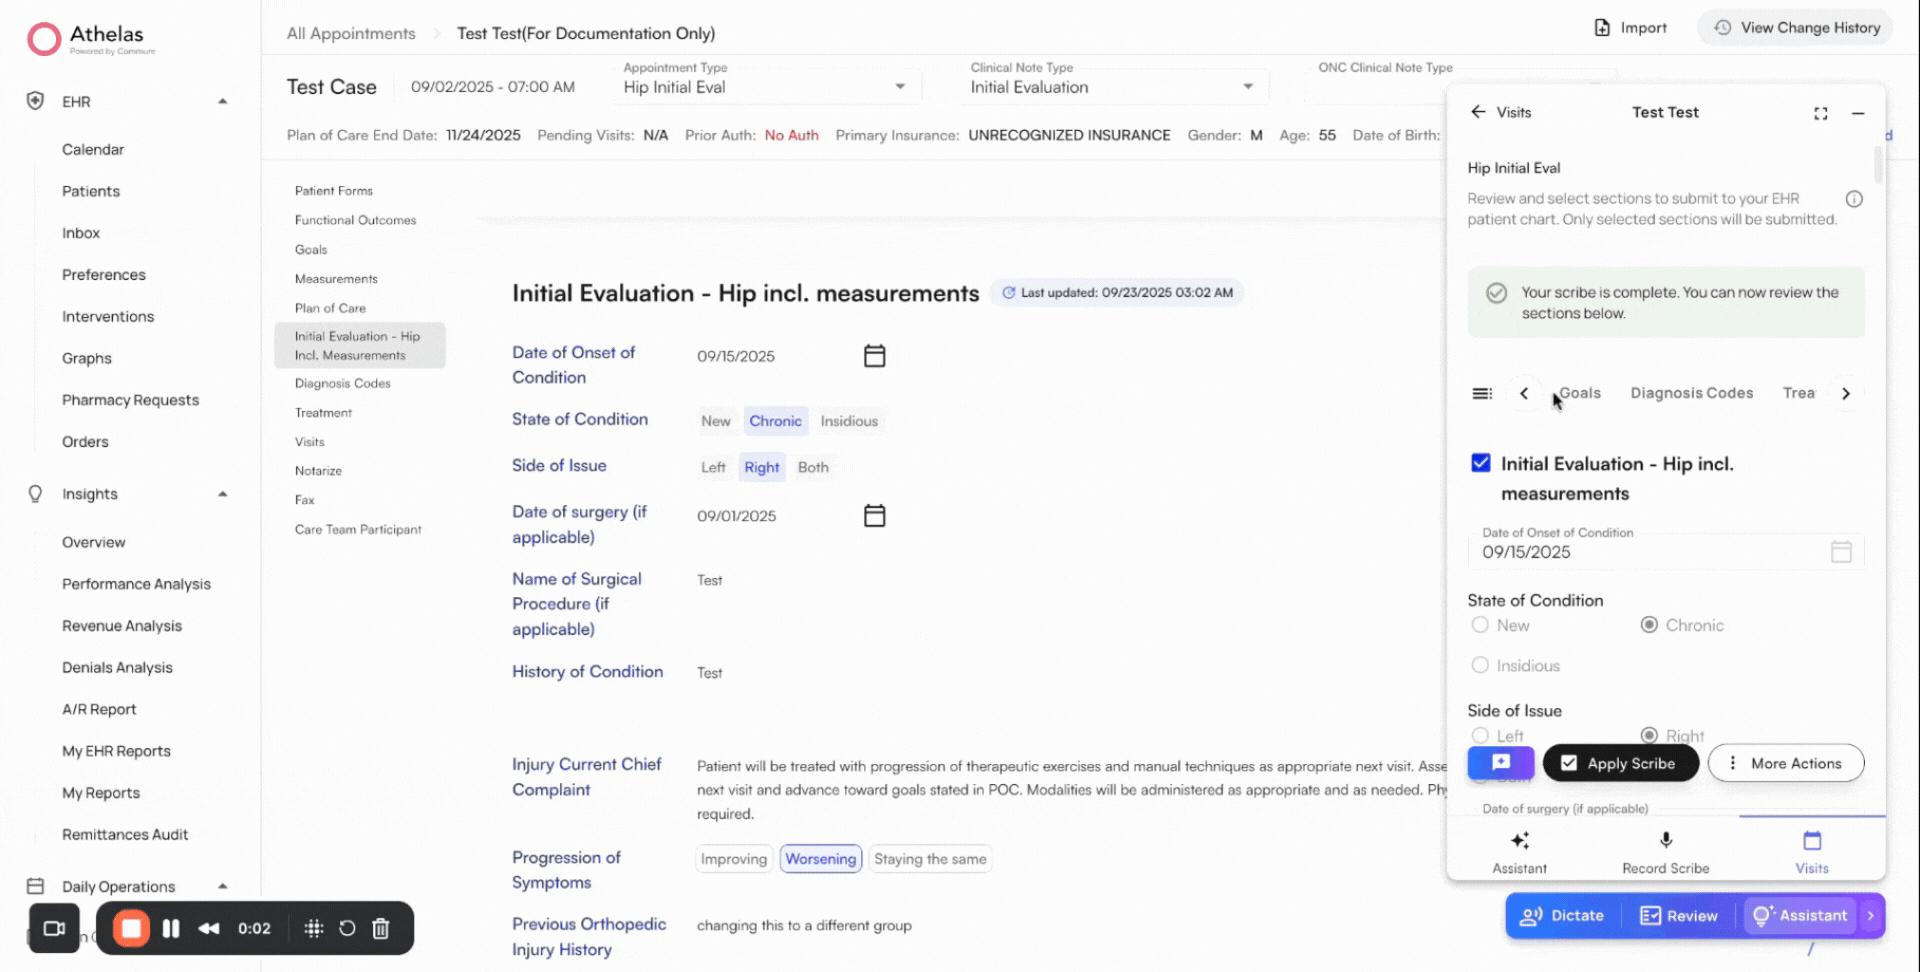
Task: Click the Record Scribe microphone icon
Action: (x=1666, y=841)
